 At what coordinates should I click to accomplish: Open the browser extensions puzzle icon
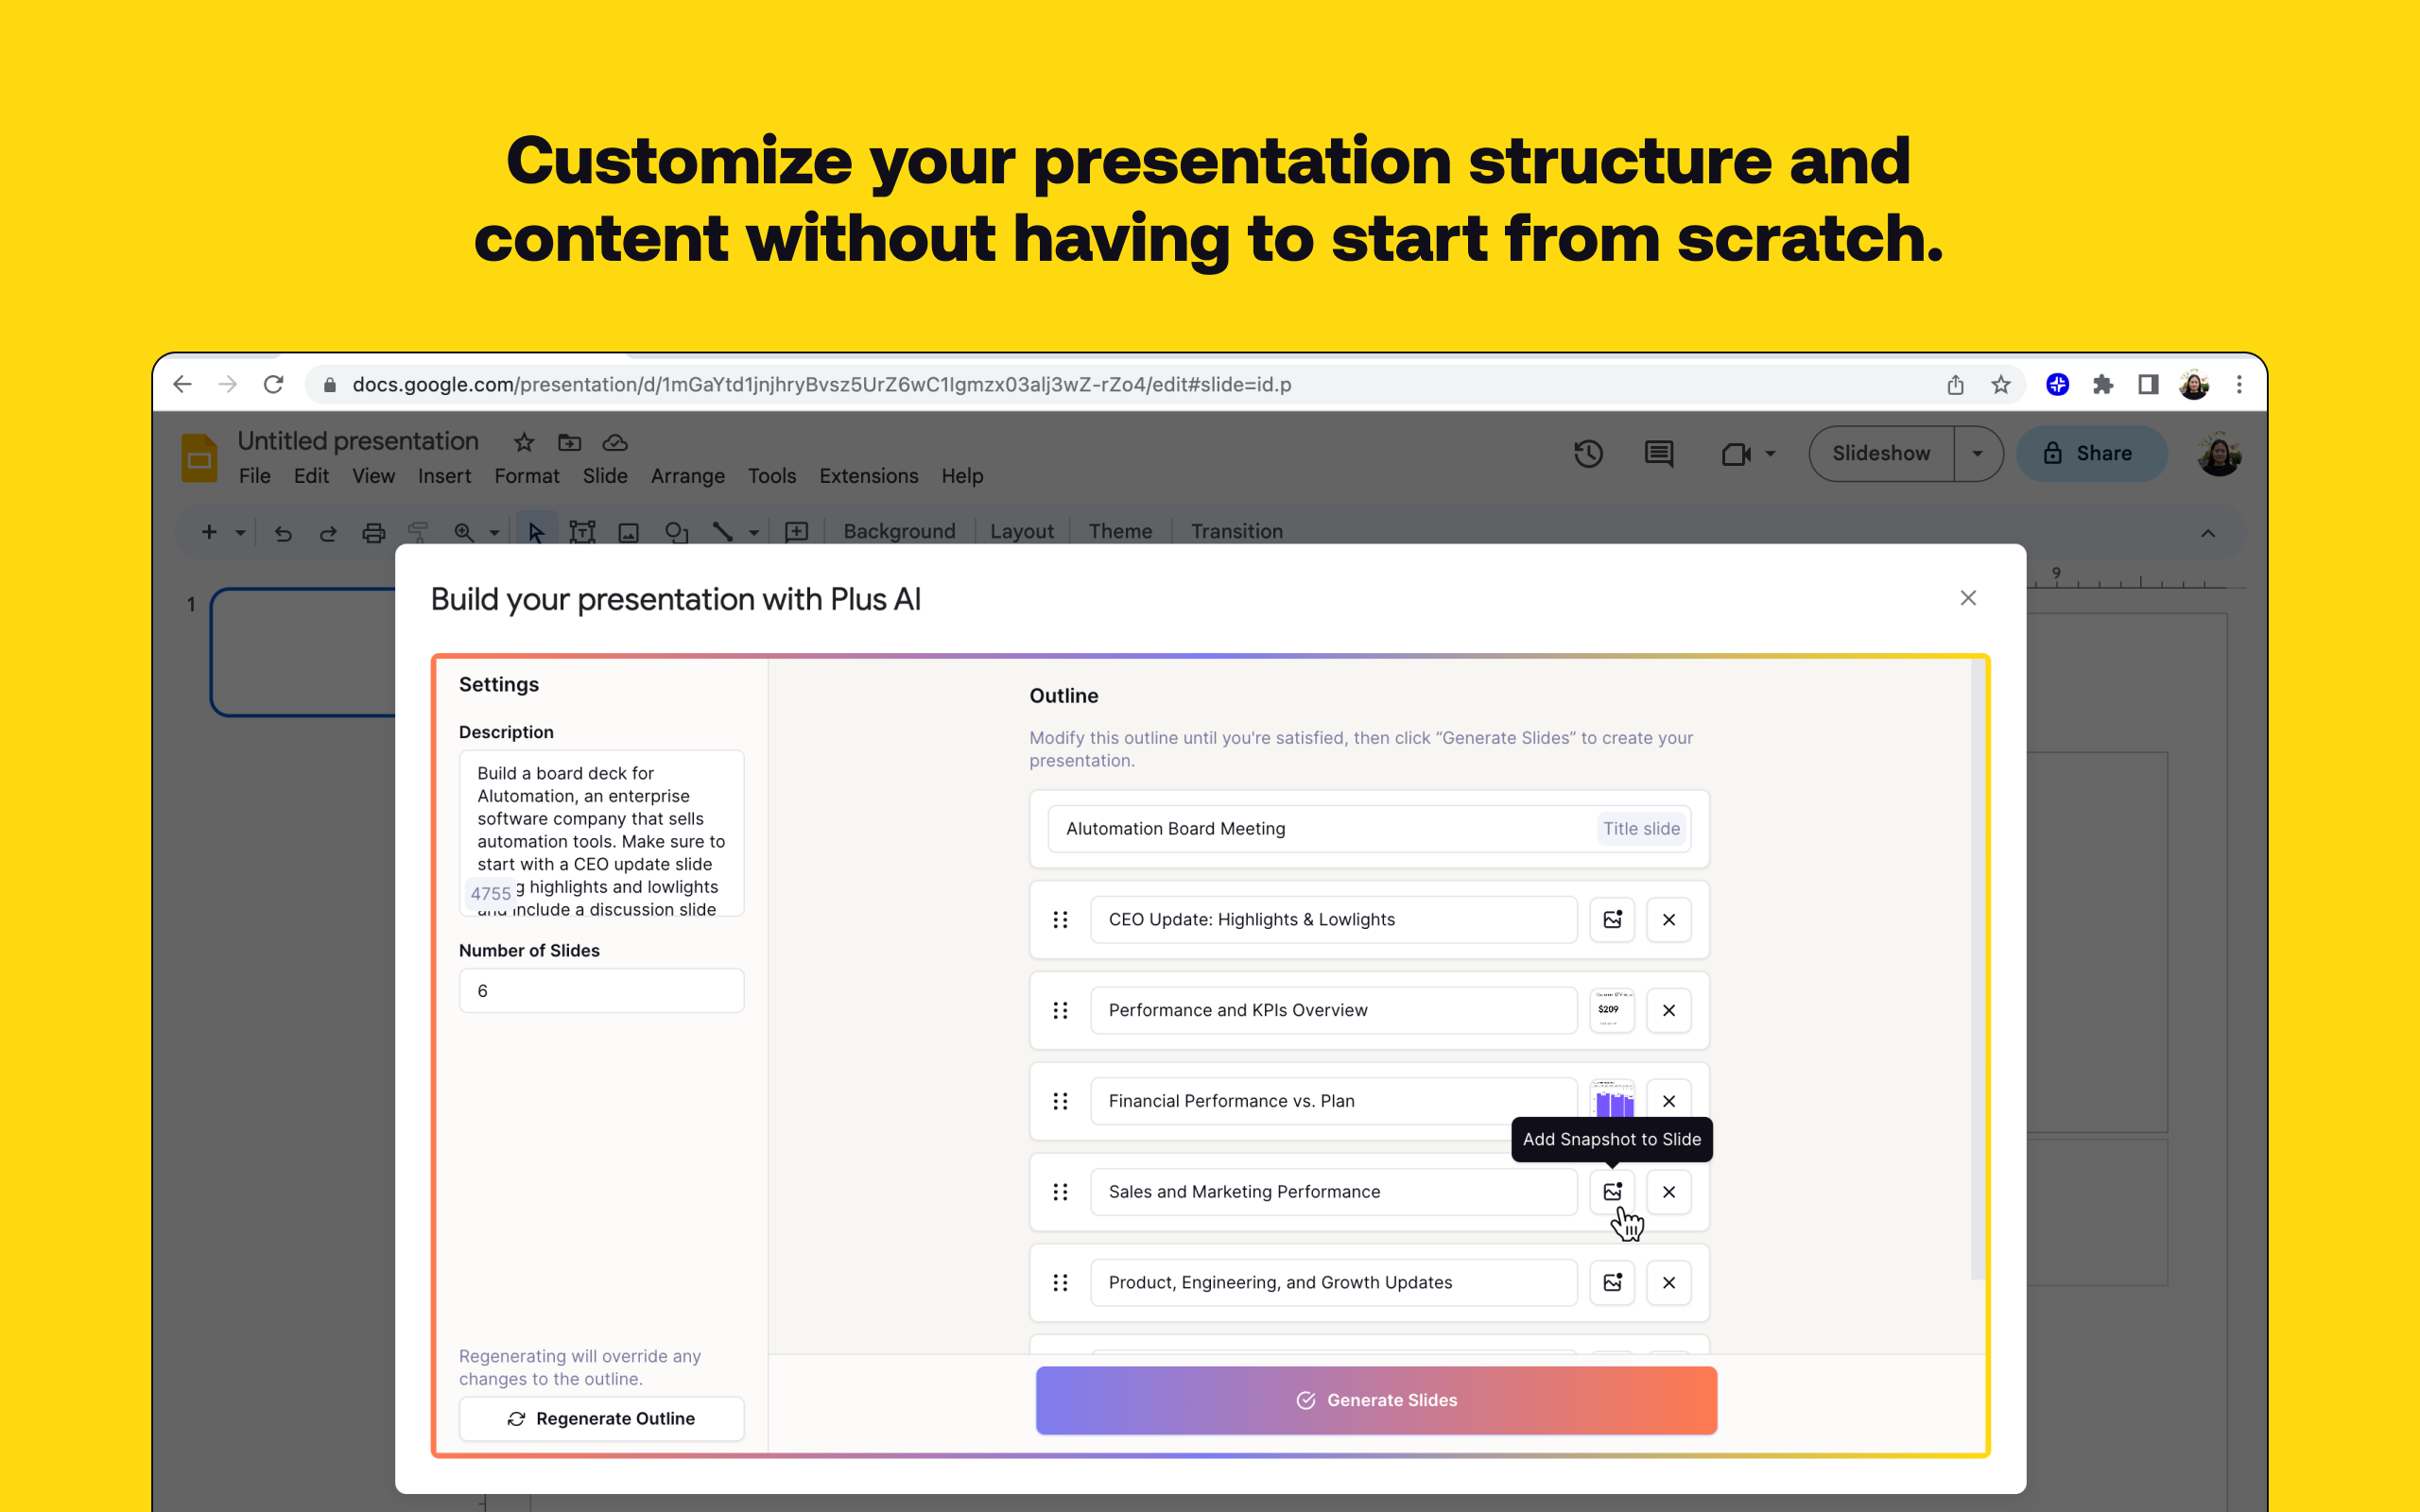2103,385
